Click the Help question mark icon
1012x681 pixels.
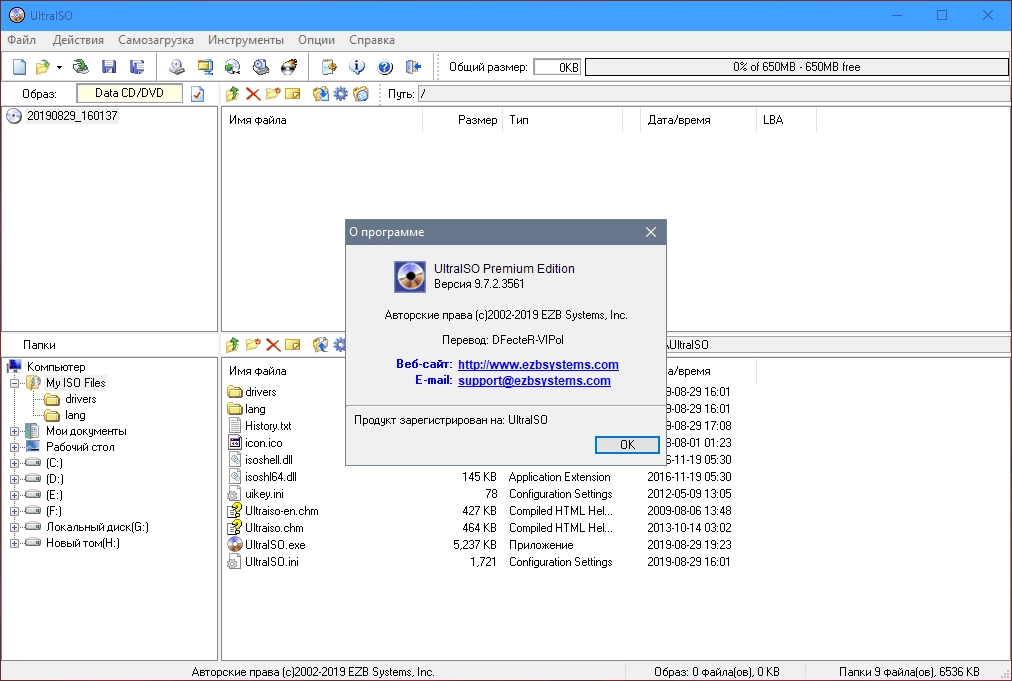pos(385,66)
